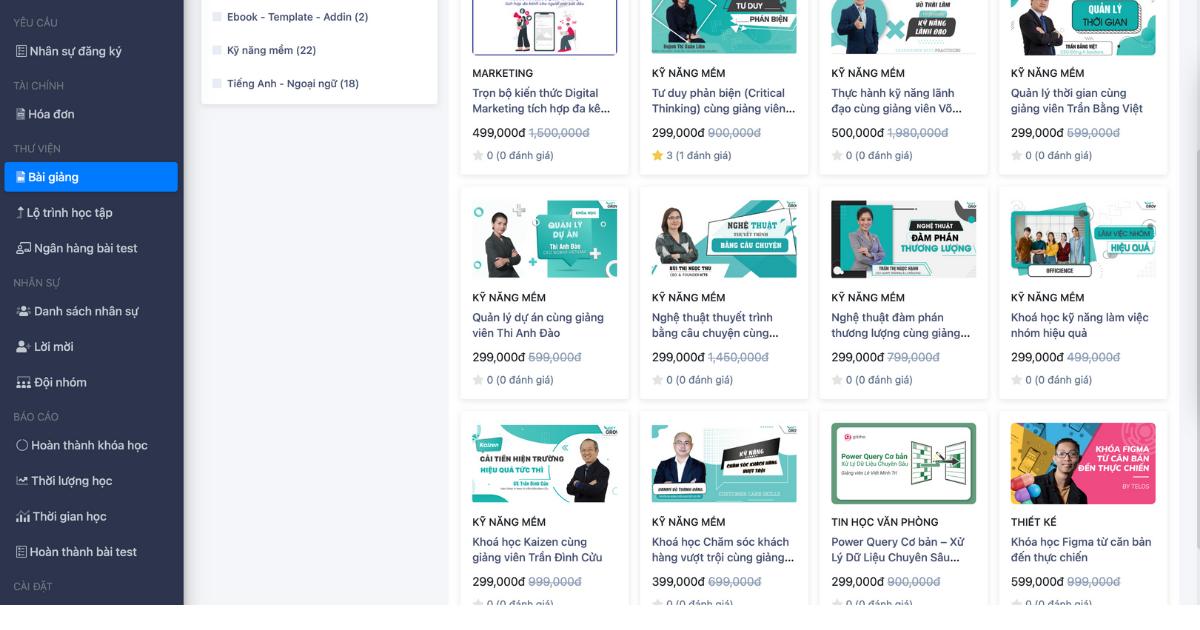1200x630 pixels.
Task: Click the Khóa Figma course thumbnail
Action: 1083,463
